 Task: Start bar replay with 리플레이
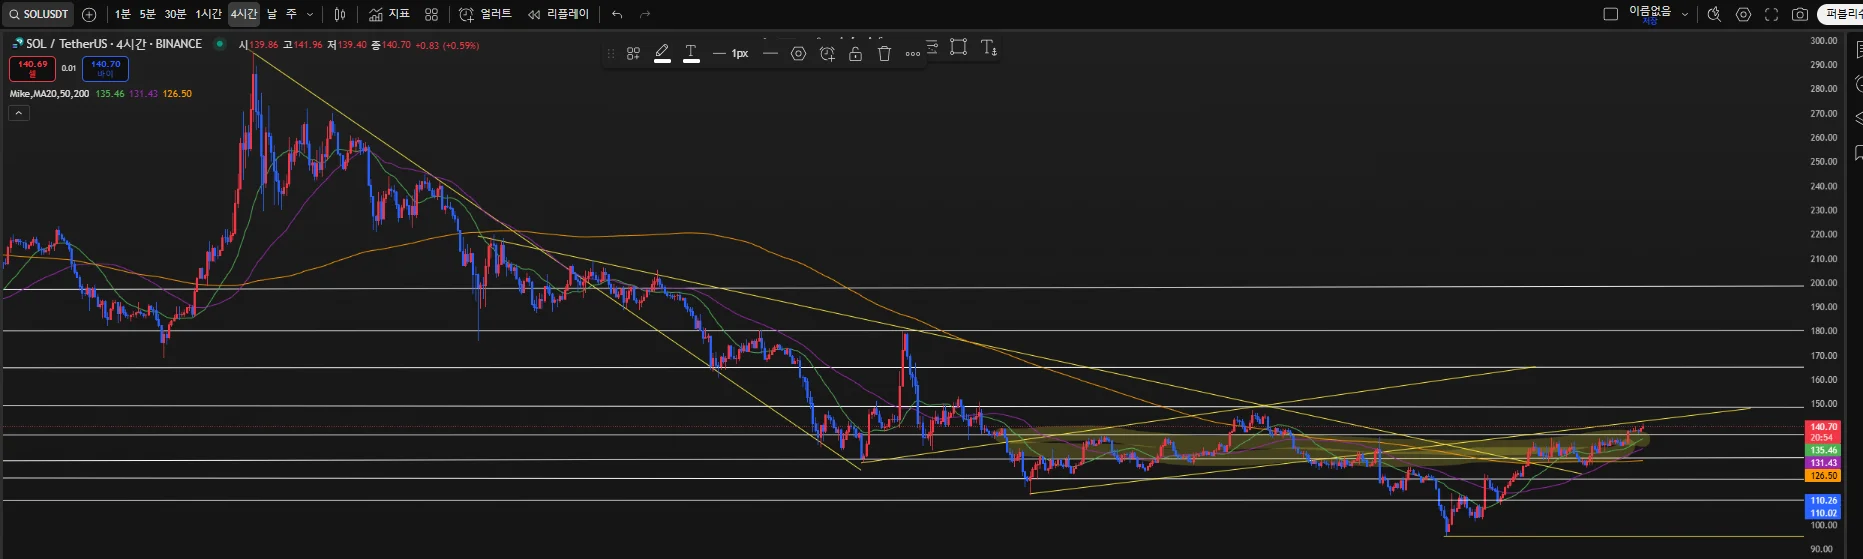pyautogui.click(x=558, y=14)
